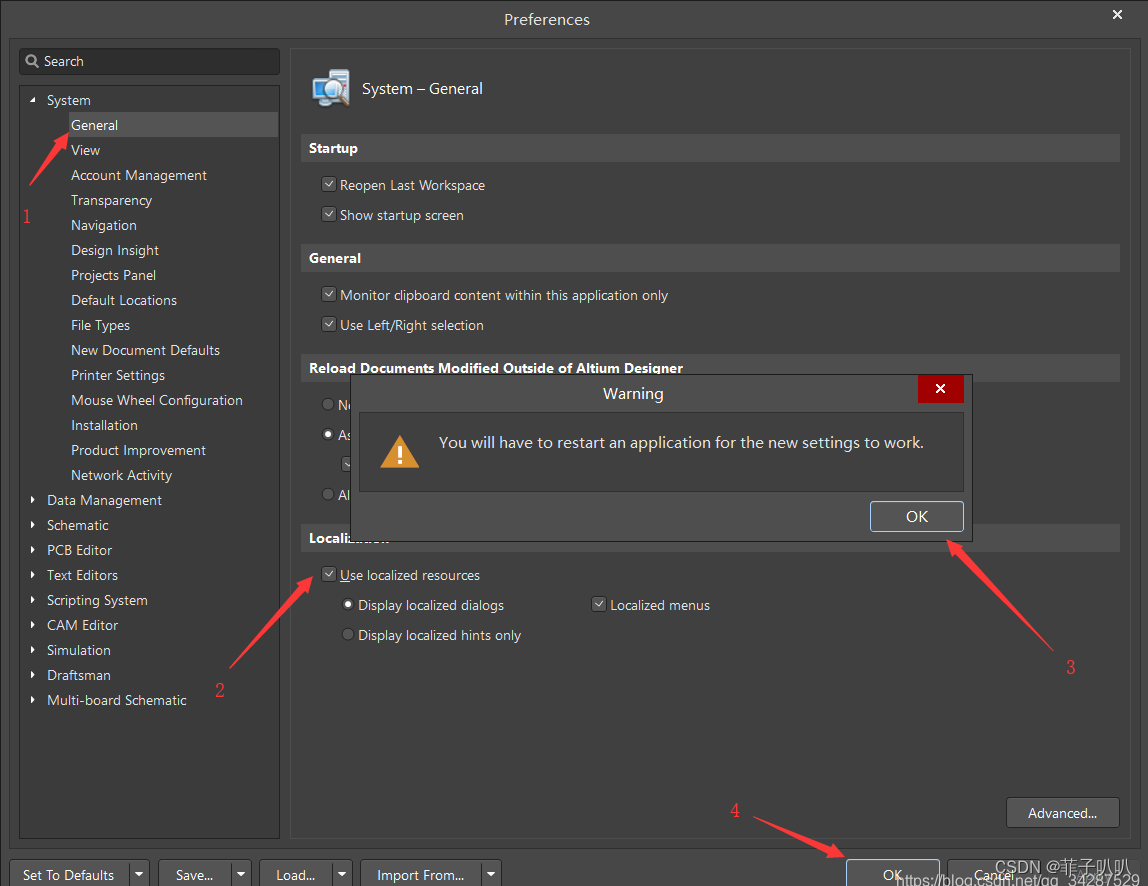Click the Save... button
The width and height of the screenshot is (1148, 886).
tap(195, 874)
